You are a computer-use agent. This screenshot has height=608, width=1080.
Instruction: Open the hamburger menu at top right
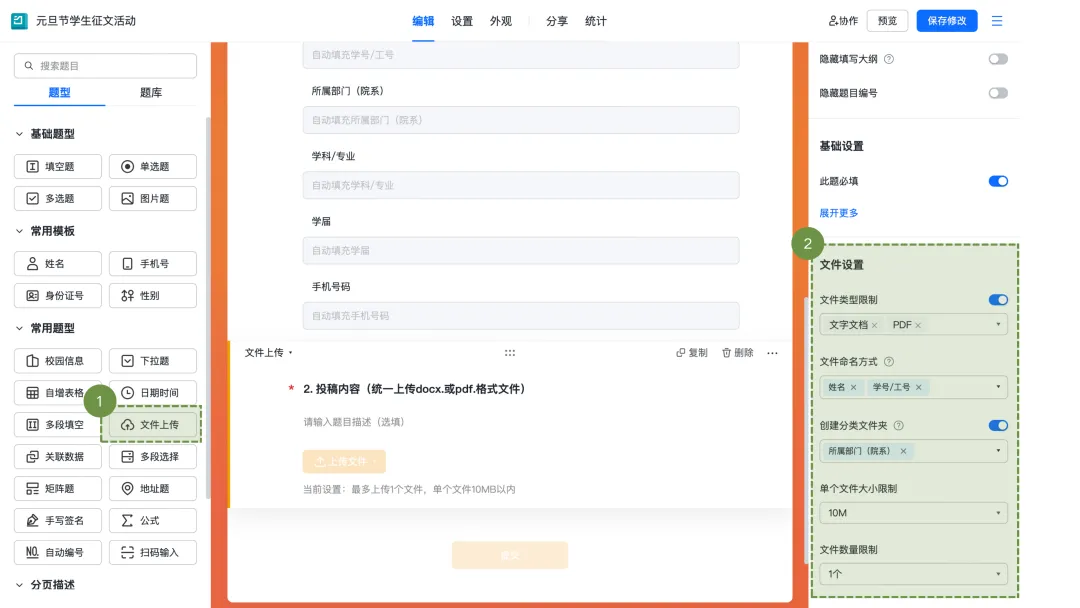tap(997, 21)
